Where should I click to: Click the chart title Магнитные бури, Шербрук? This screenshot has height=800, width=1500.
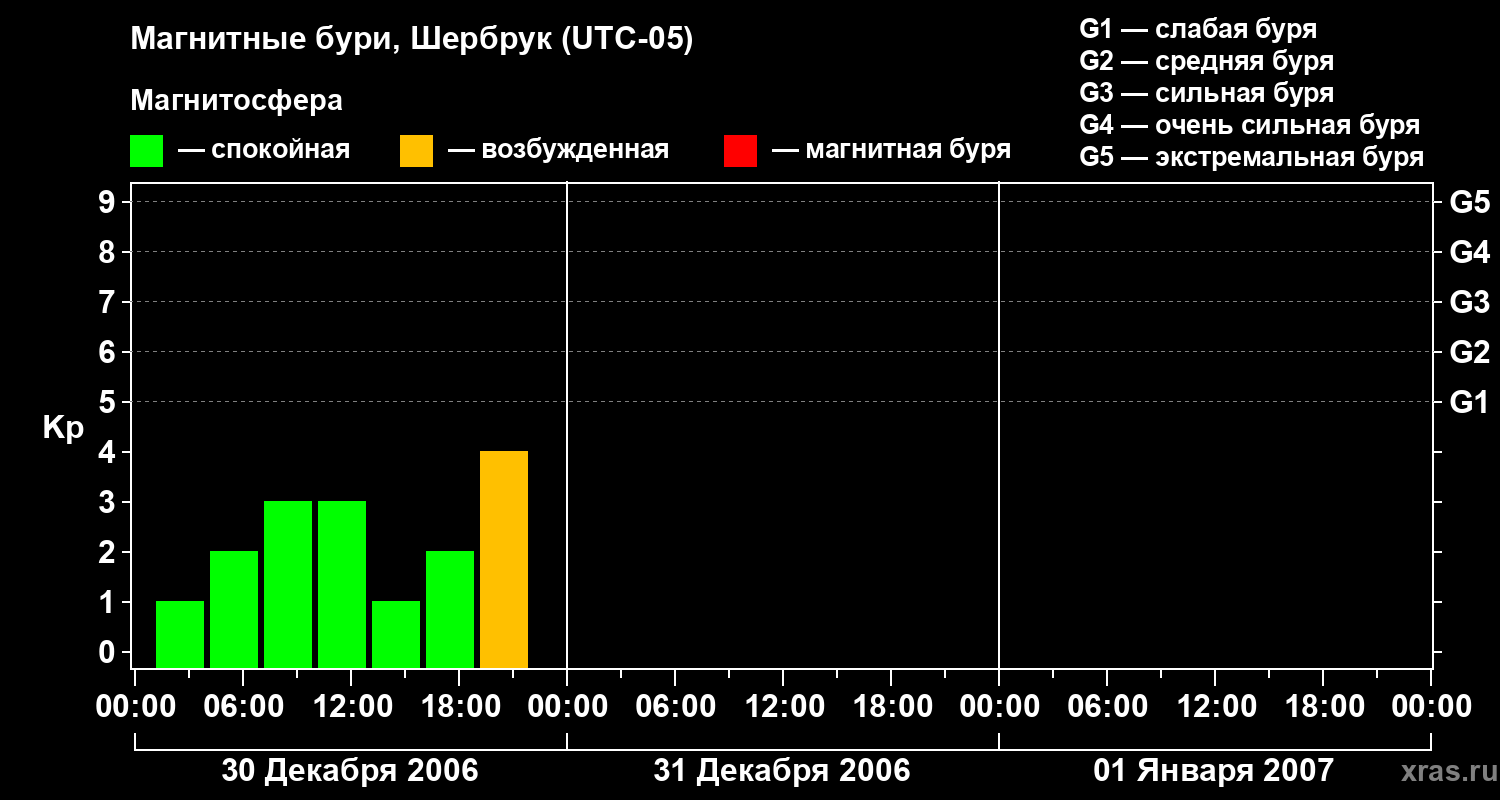tap(411, 40)
